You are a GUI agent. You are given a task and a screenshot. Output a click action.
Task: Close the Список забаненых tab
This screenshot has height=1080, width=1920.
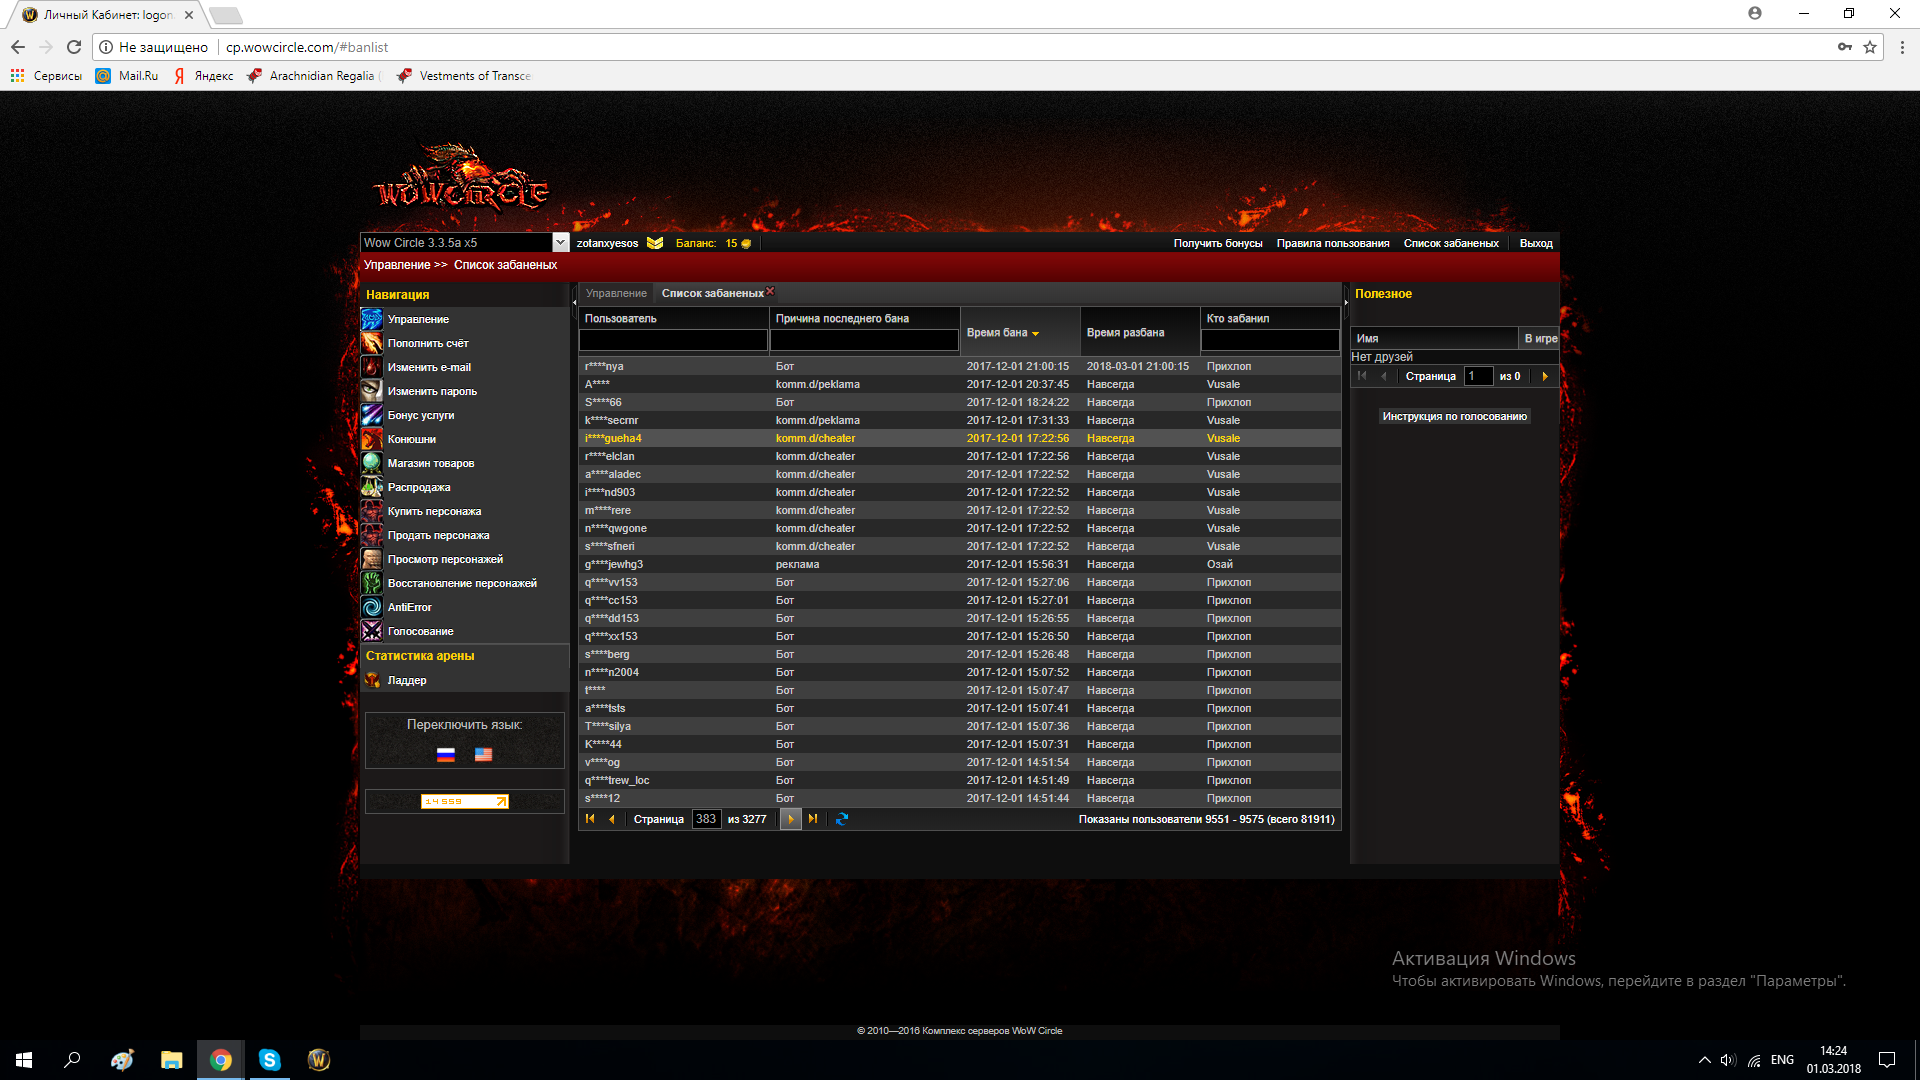click(x=770, y=292)
